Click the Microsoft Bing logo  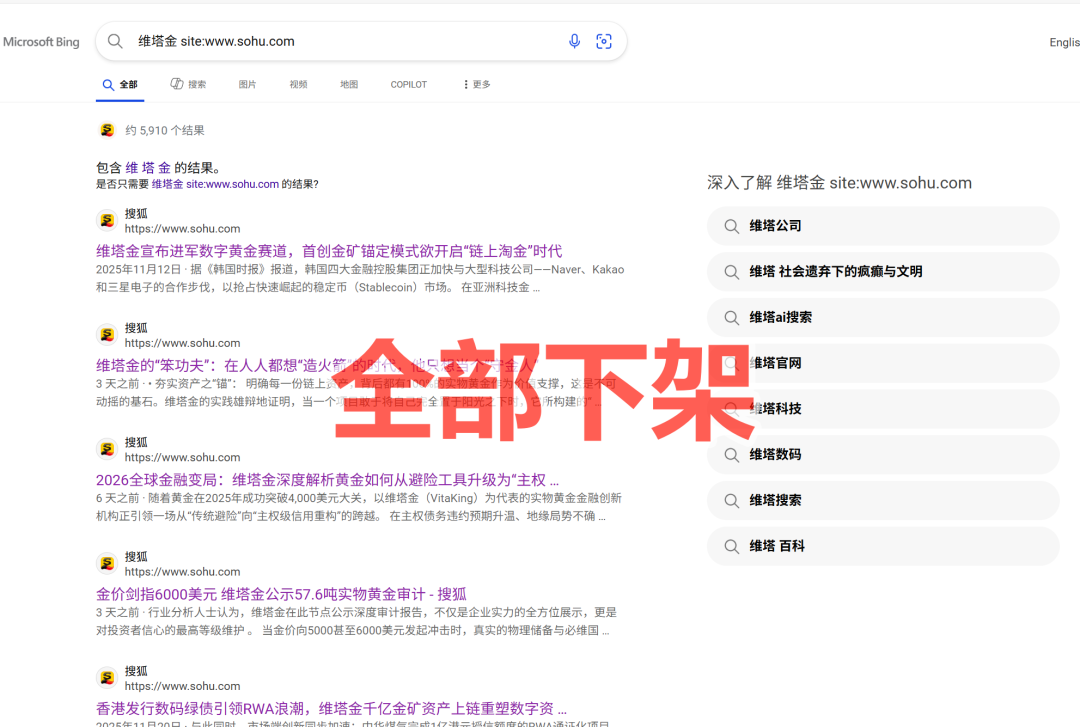[41, 41]
